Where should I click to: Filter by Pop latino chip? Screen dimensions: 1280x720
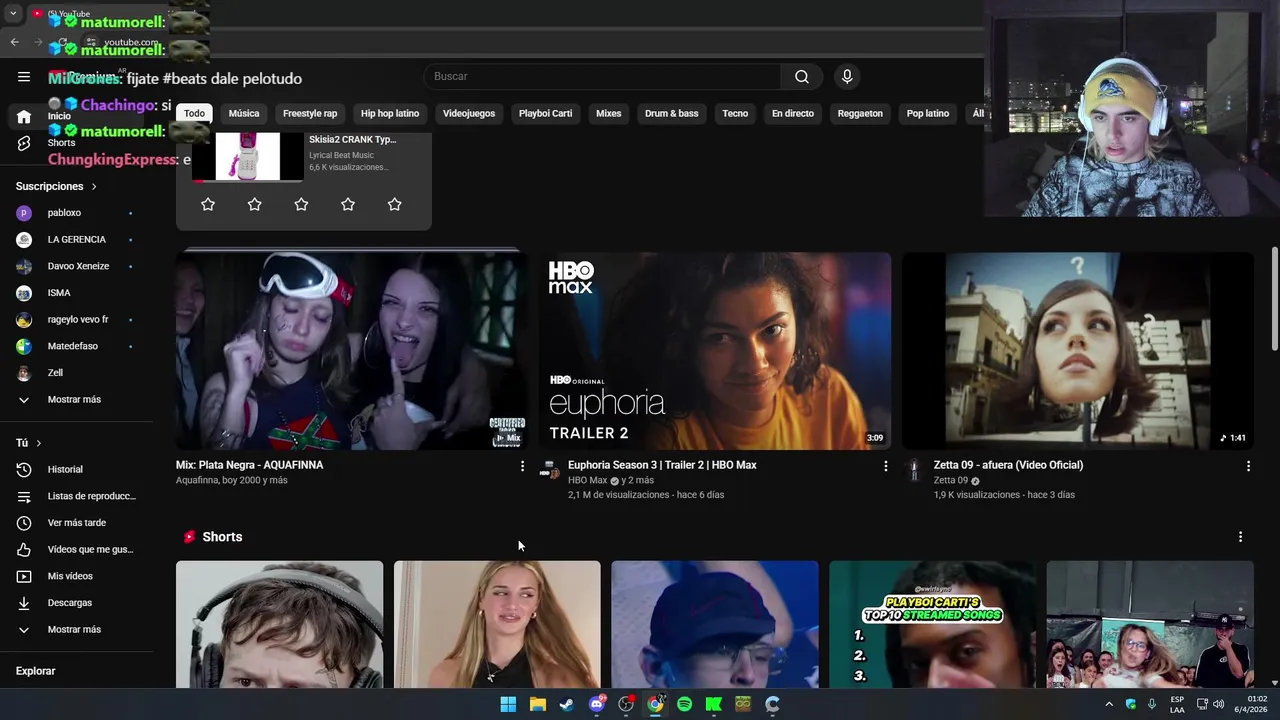(928, 113)
